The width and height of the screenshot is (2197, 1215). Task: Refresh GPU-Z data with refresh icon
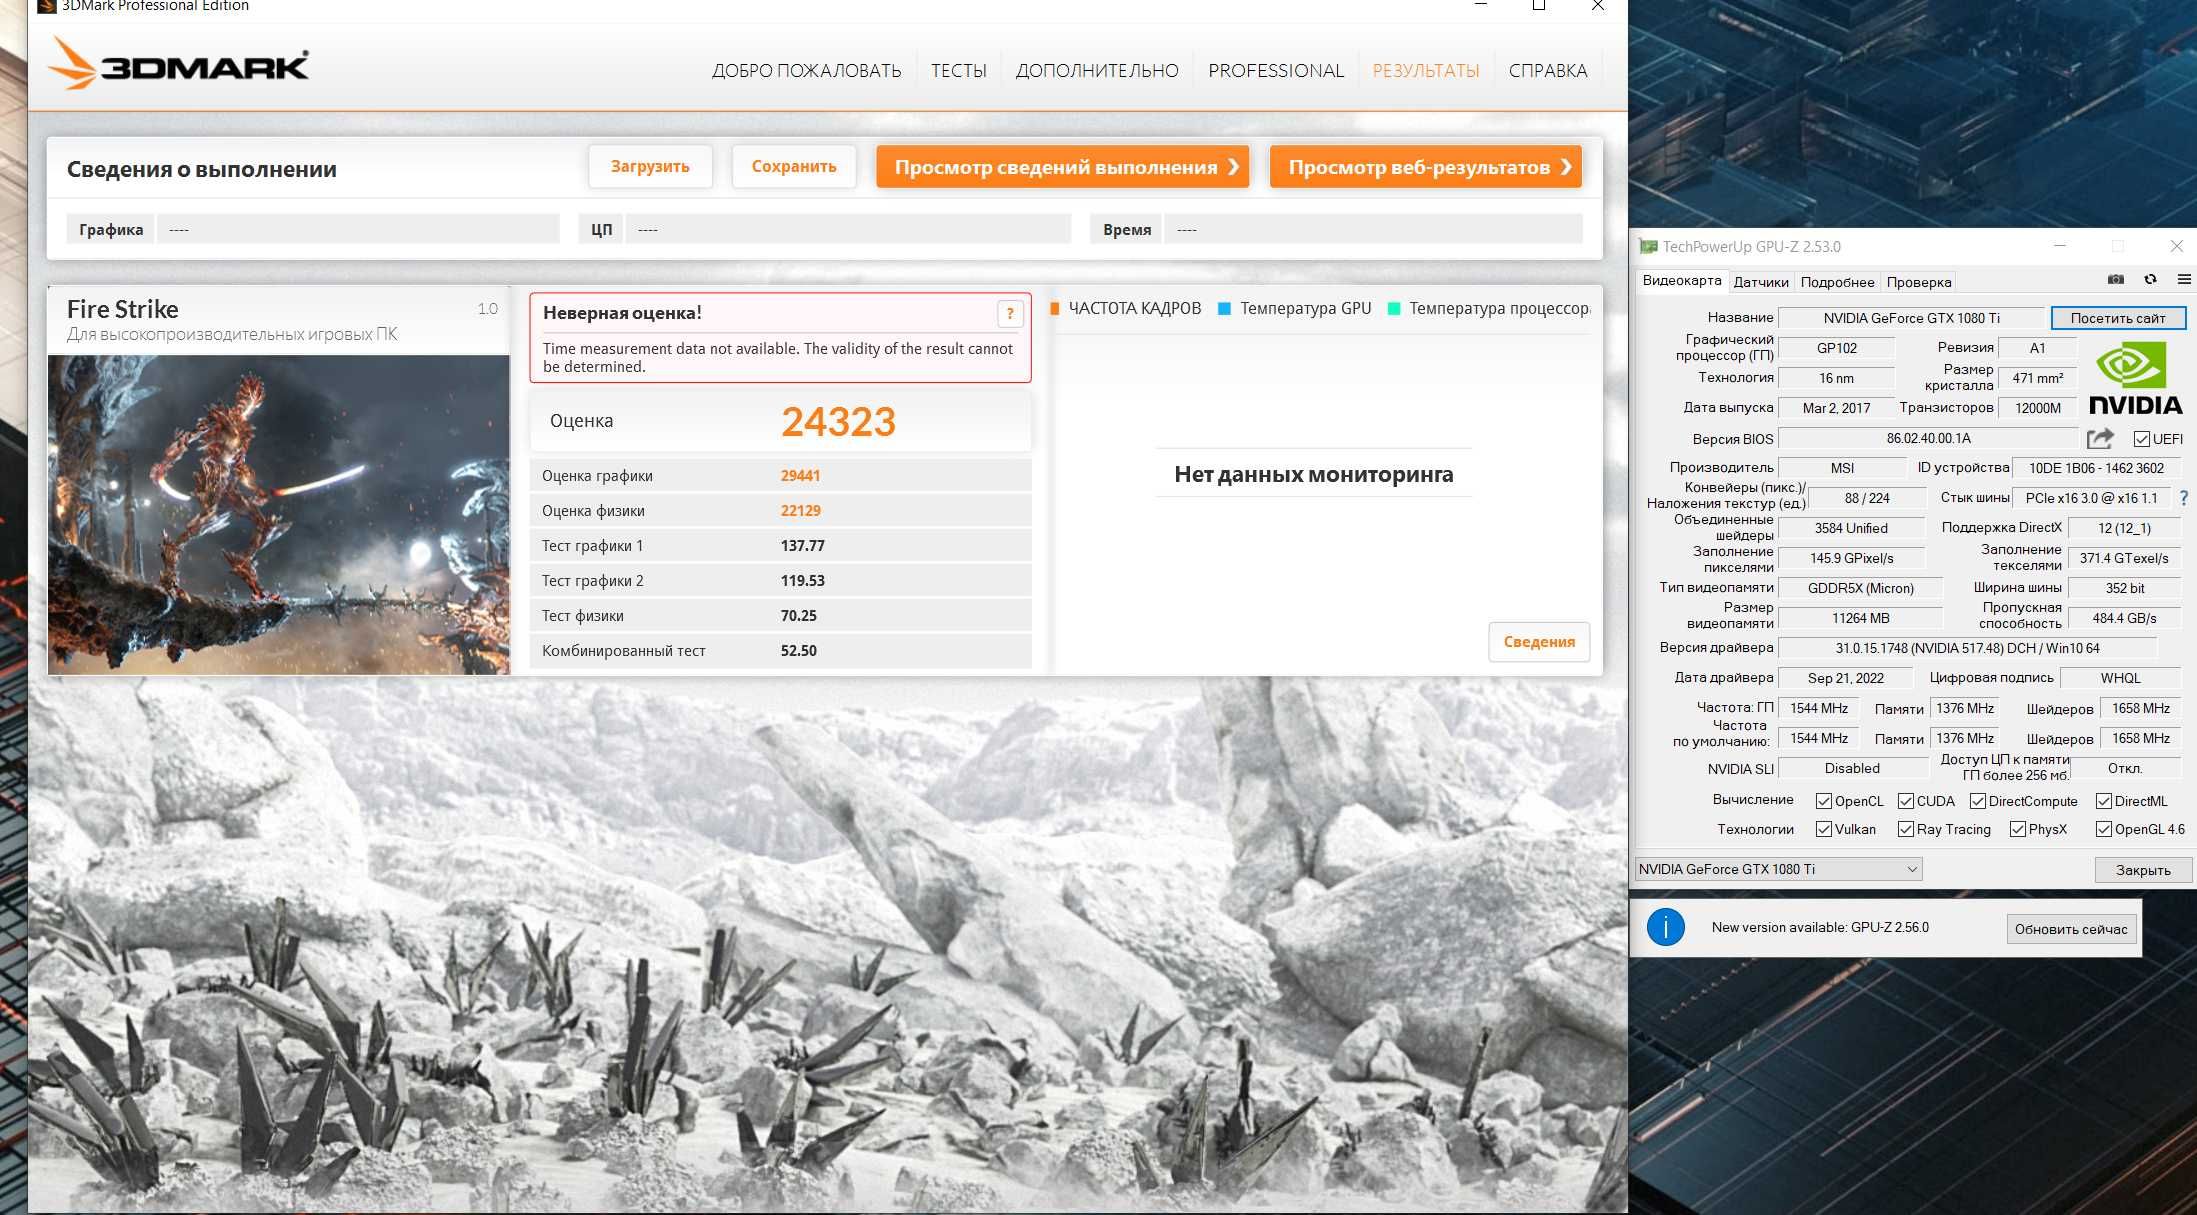click(2150, 280)
